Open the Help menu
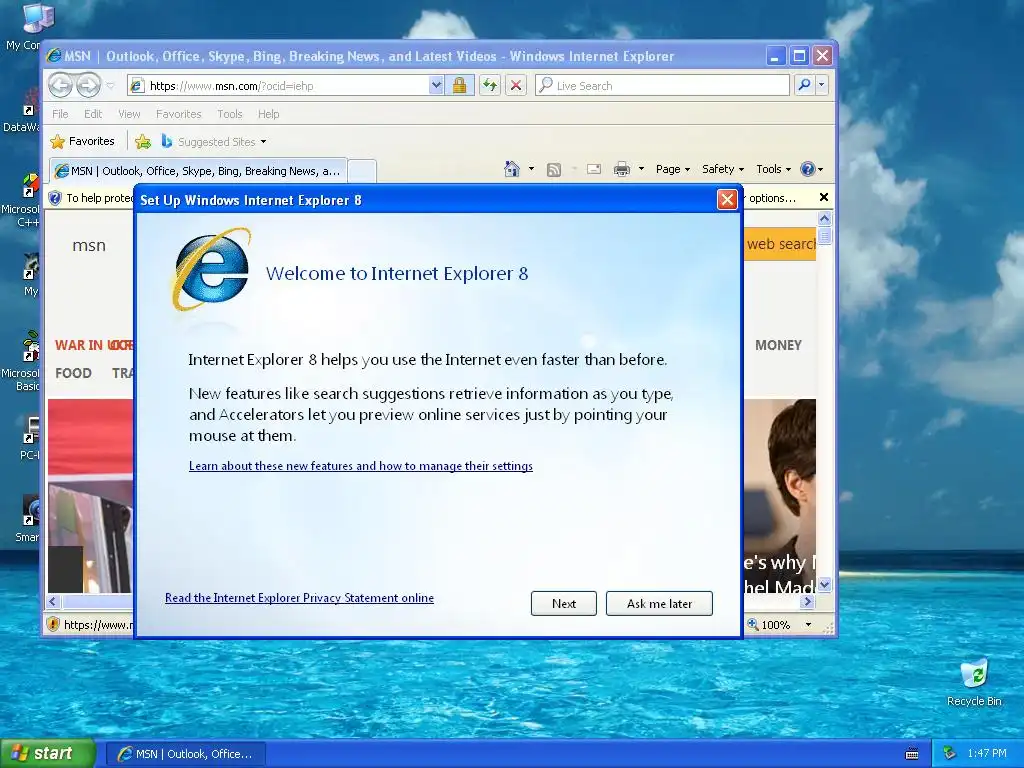 (268, 114)
